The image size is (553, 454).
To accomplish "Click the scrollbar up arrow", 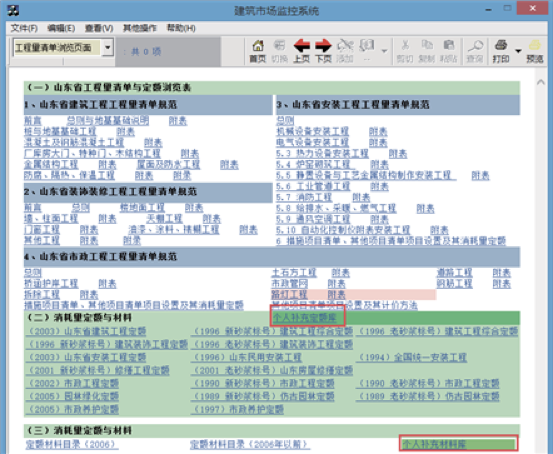I will [x=541, y=82].
